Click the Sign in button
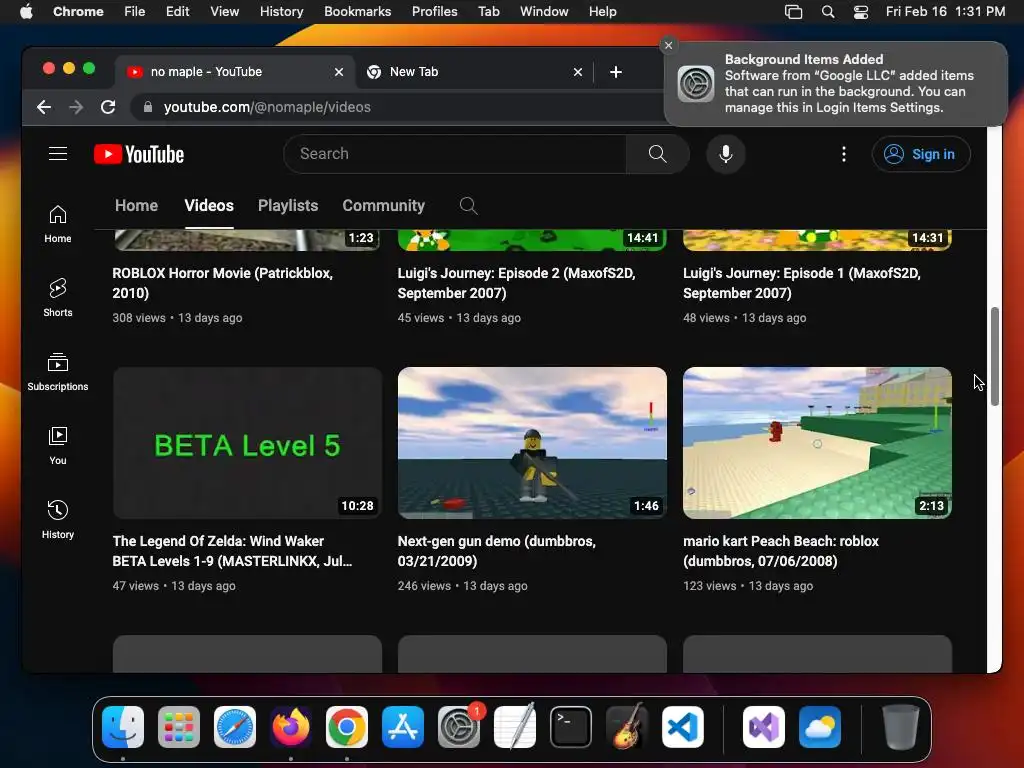Image resolution: width=1024 pixels, height=768 pixels. pos(921,154)
